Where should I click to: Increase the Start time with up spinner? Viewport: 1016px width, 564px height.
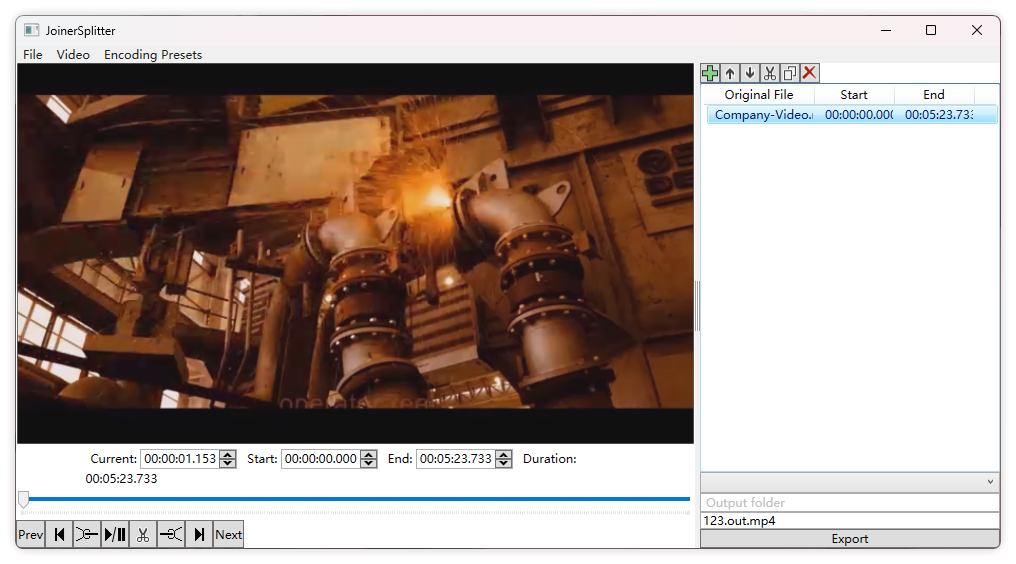(369, 454)
